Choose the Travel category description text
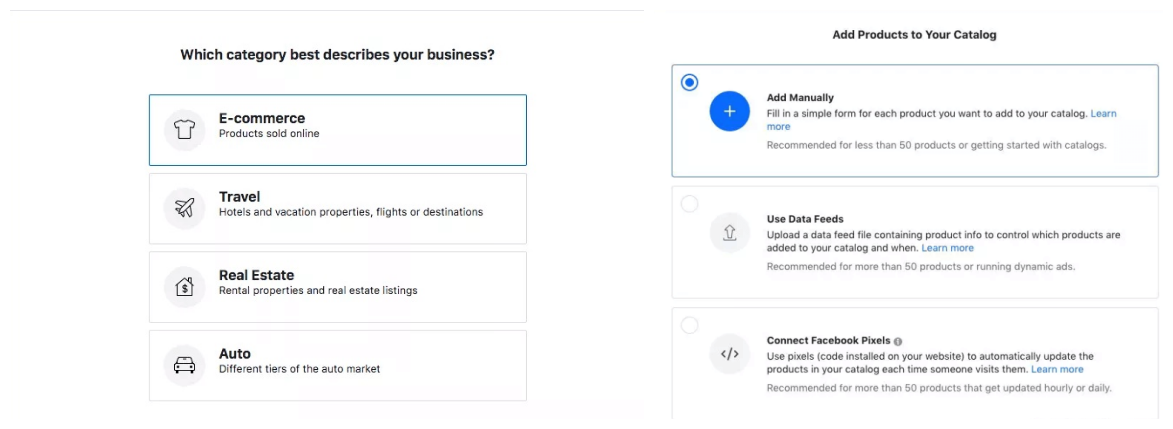 (350, 212)
